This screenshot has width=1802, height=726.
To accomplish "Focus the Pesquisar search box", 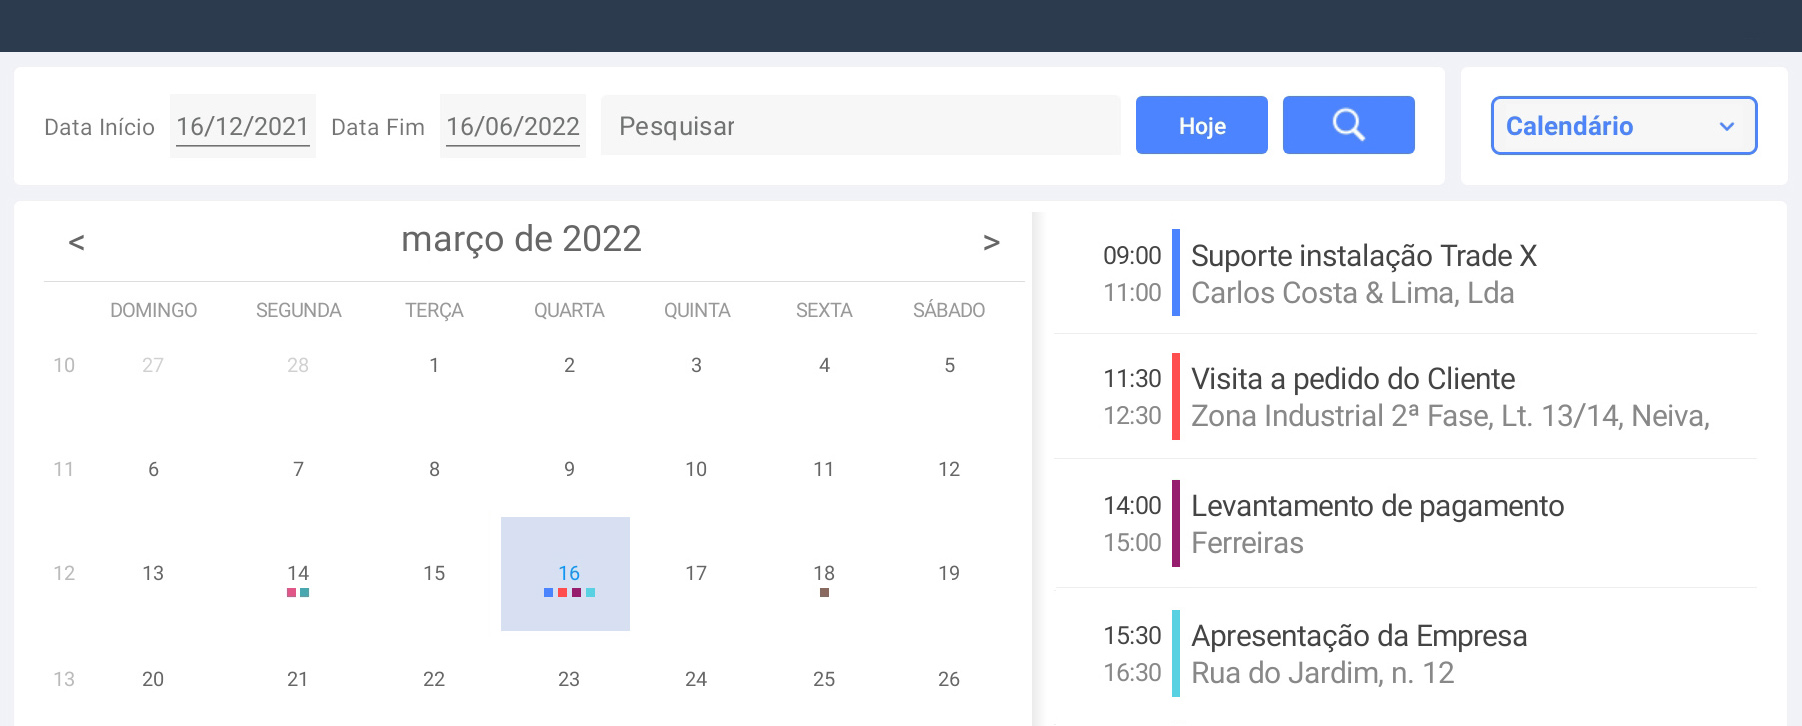I will pos(860,126).
